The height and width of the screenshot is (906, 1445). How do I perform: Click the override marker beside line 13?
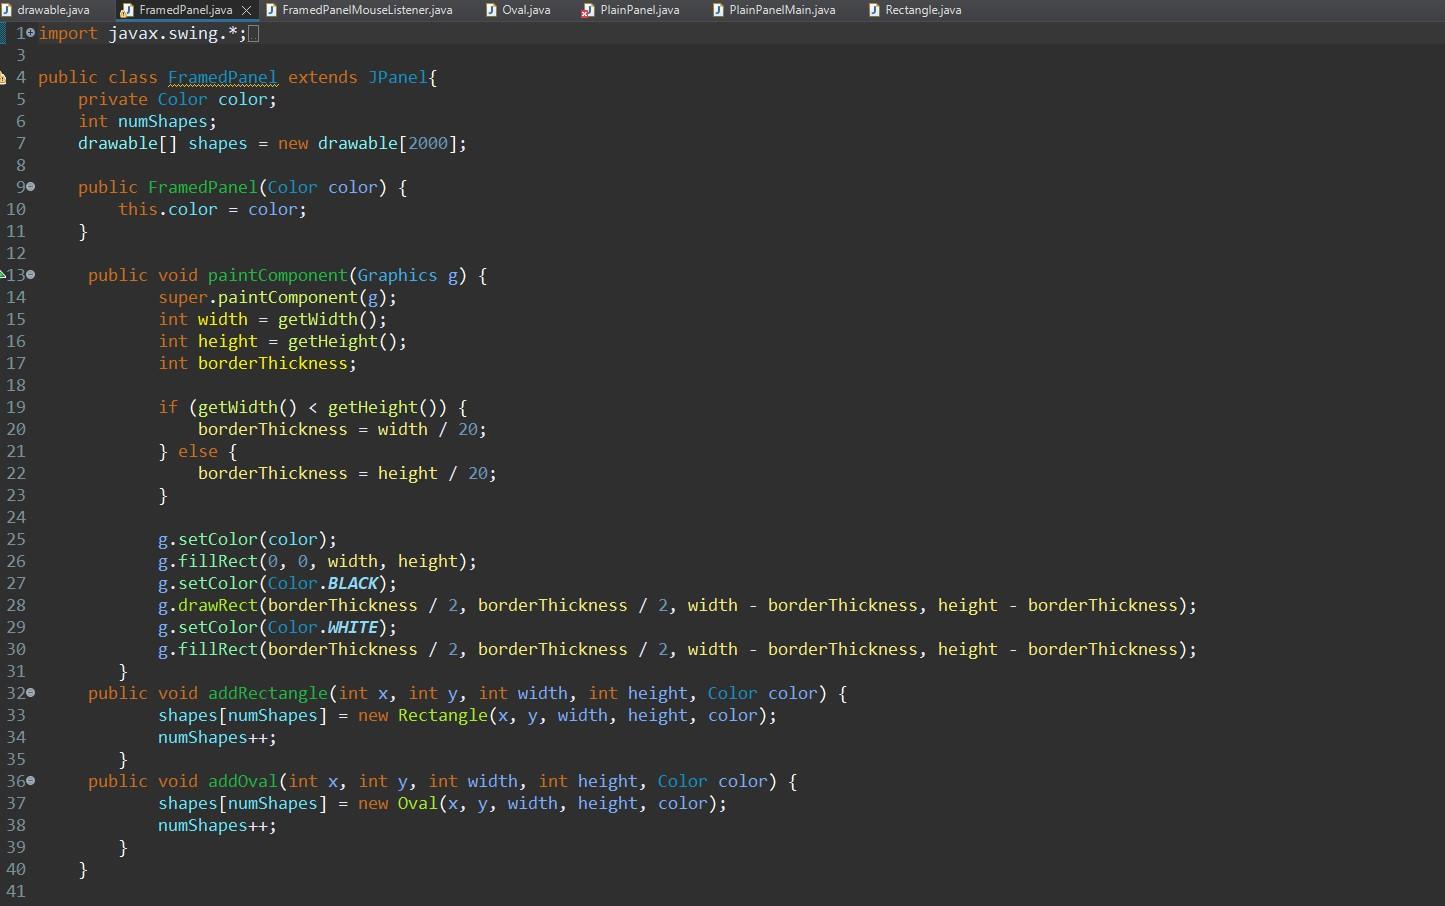pos(3,274)
